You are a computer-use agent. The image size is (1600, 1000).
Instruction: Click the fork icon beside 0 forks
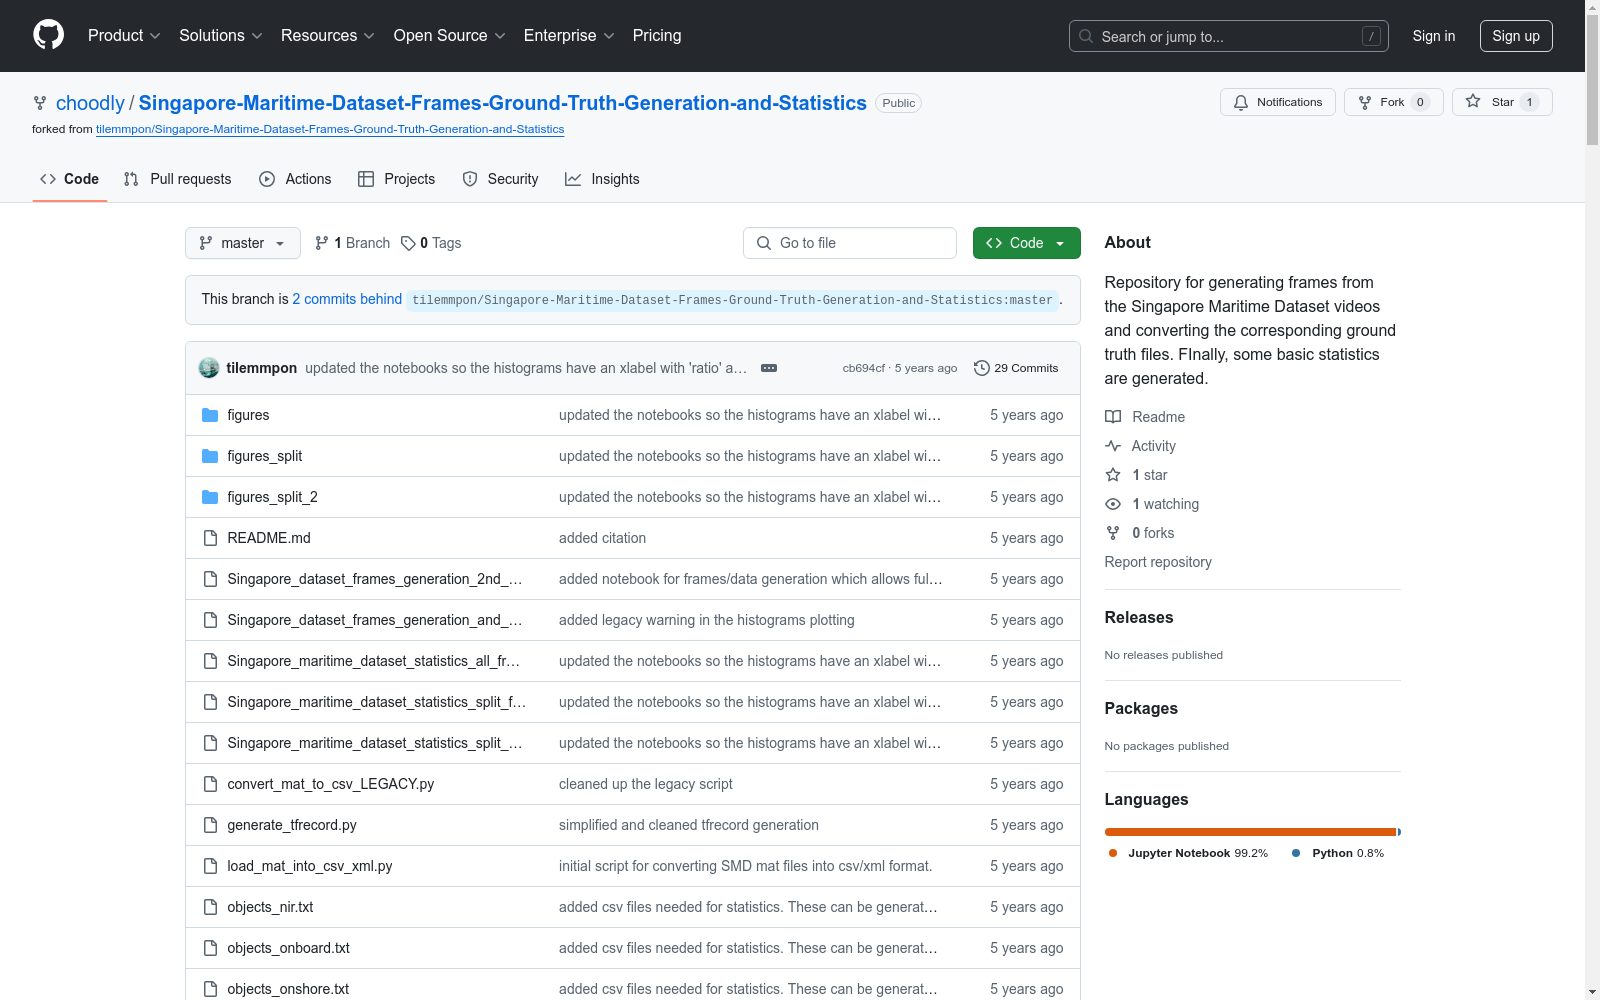(x=1113, y=533)
